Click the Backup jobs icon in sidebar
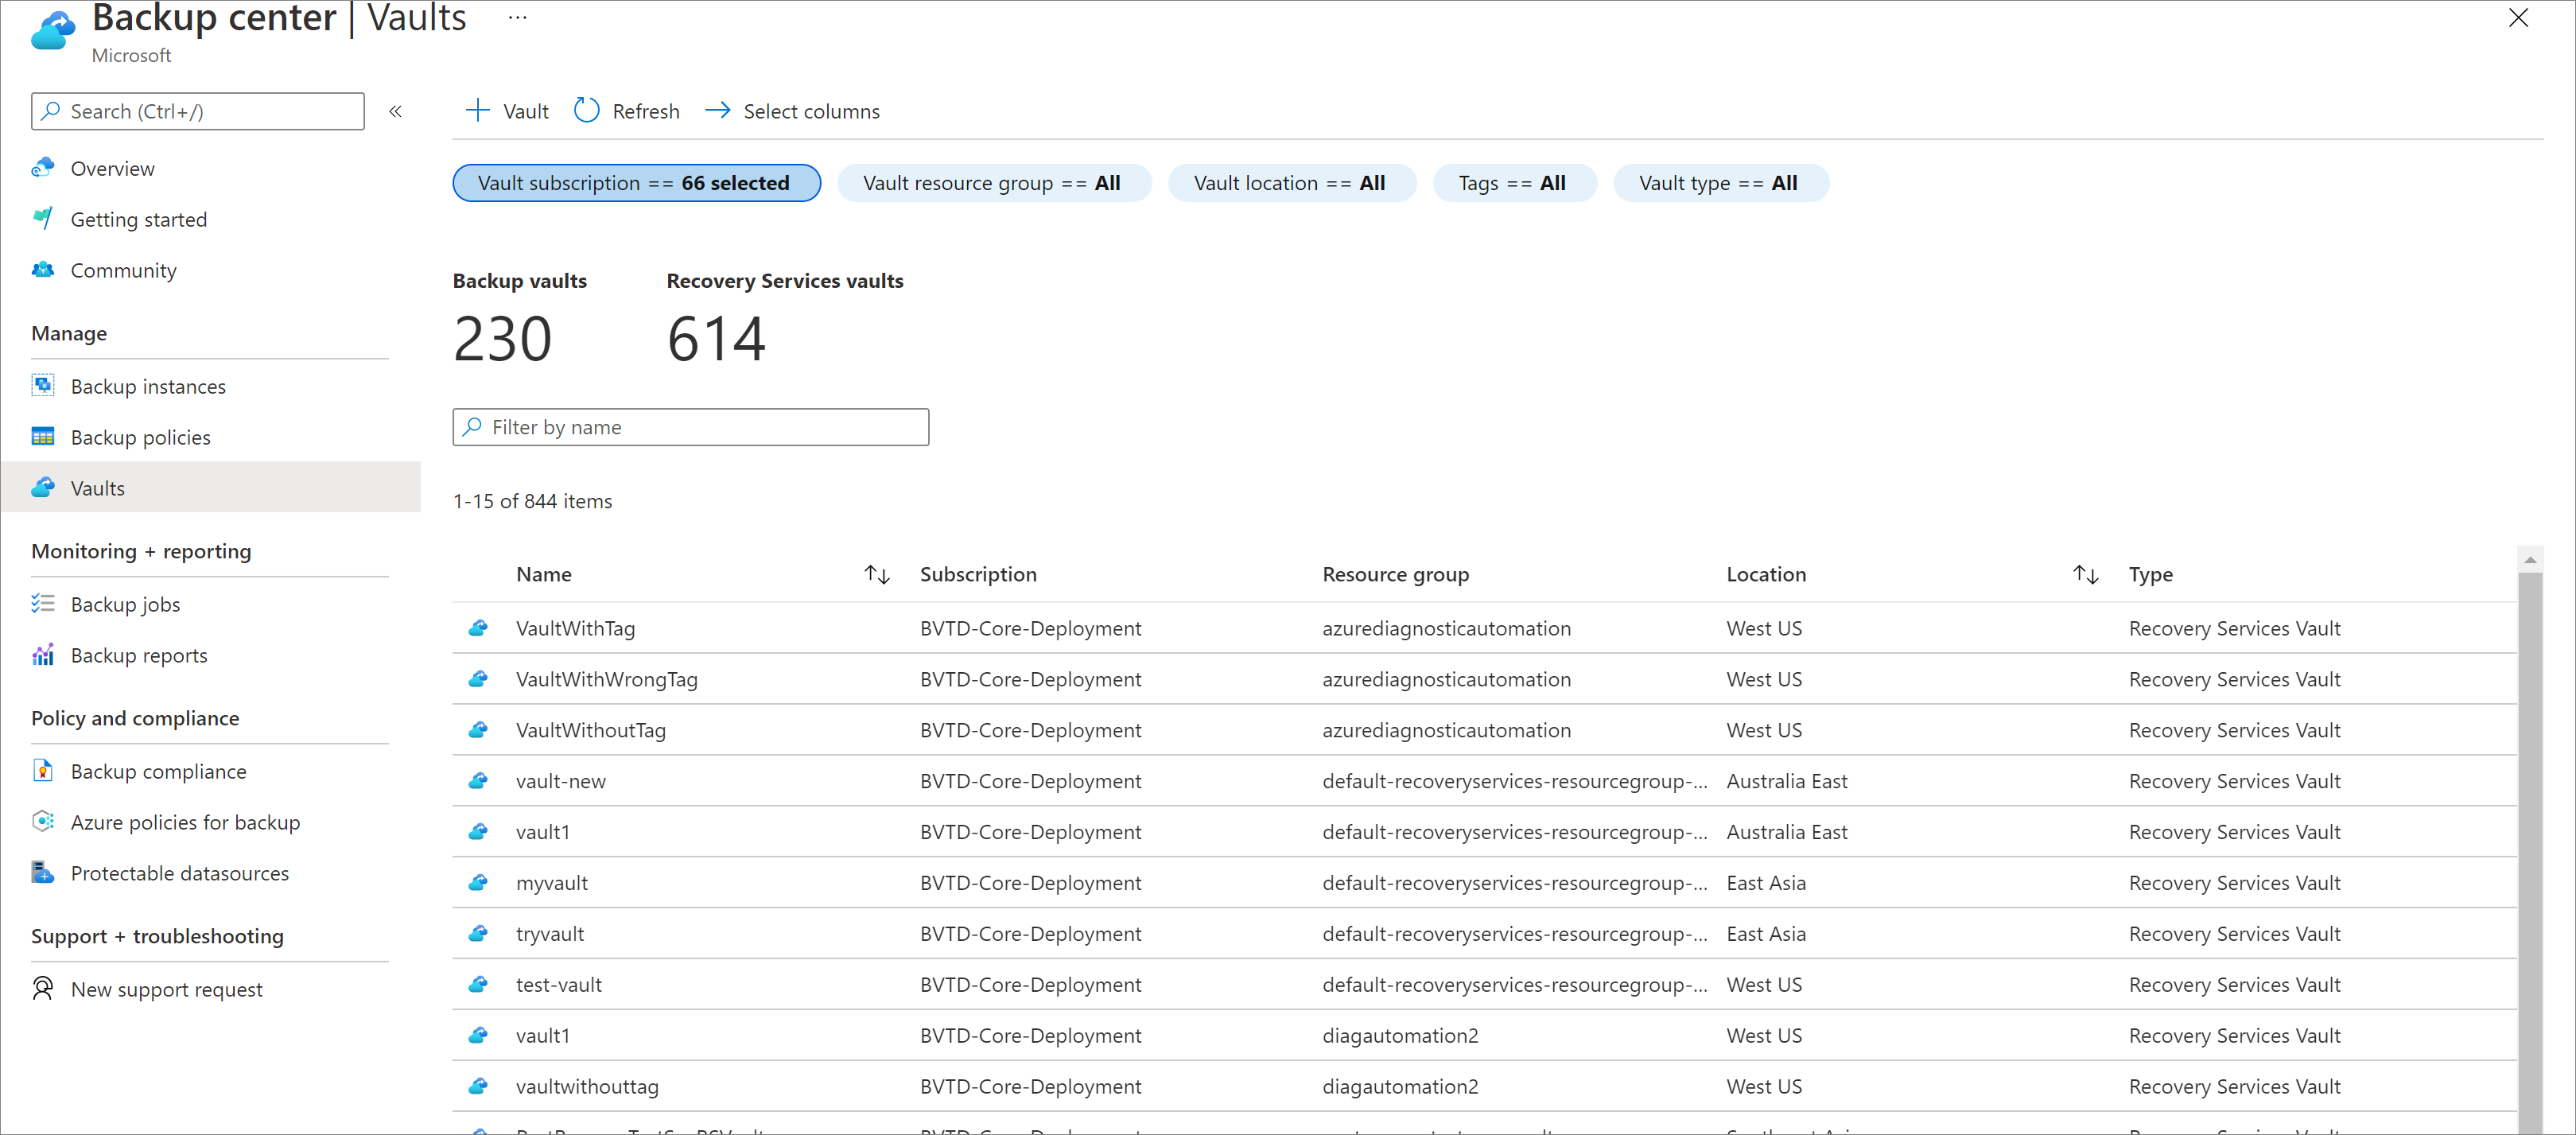 coord(43,603)
